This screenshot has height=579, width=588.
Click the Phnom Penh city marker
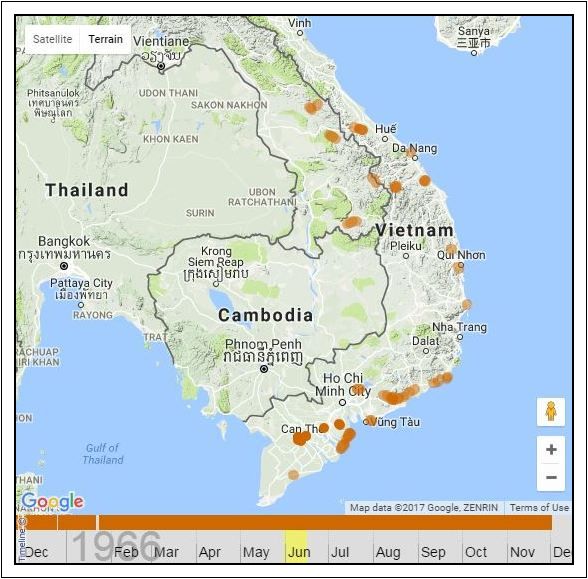(x=264, y=369)
